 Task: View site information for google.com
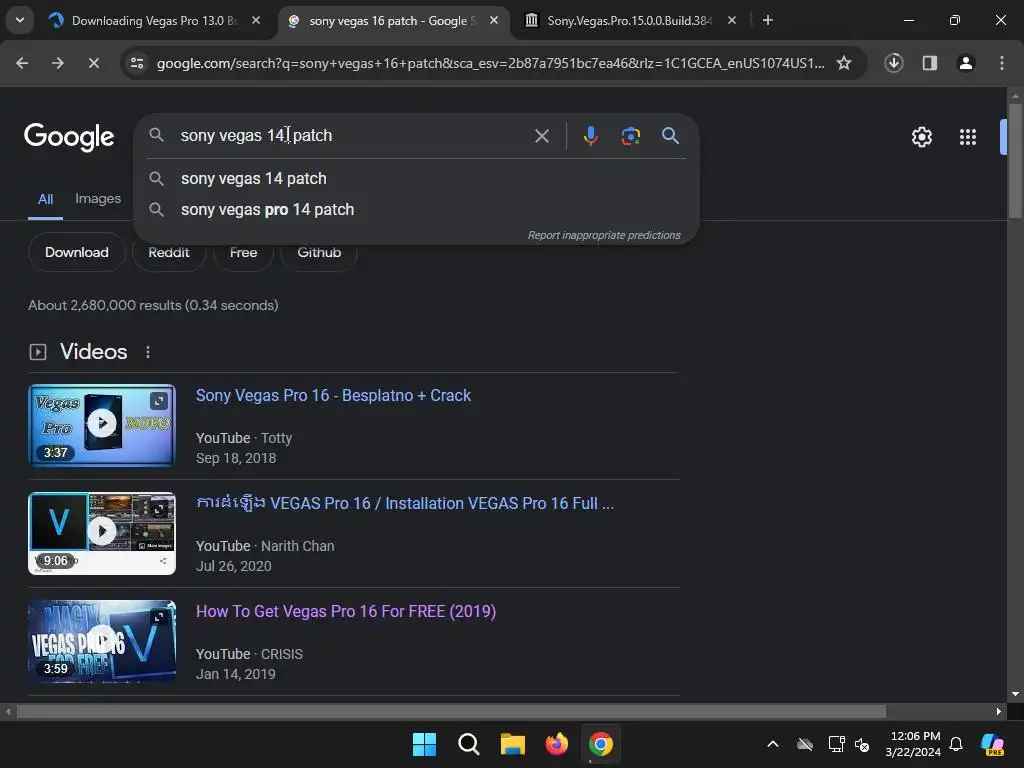[137, 63]
